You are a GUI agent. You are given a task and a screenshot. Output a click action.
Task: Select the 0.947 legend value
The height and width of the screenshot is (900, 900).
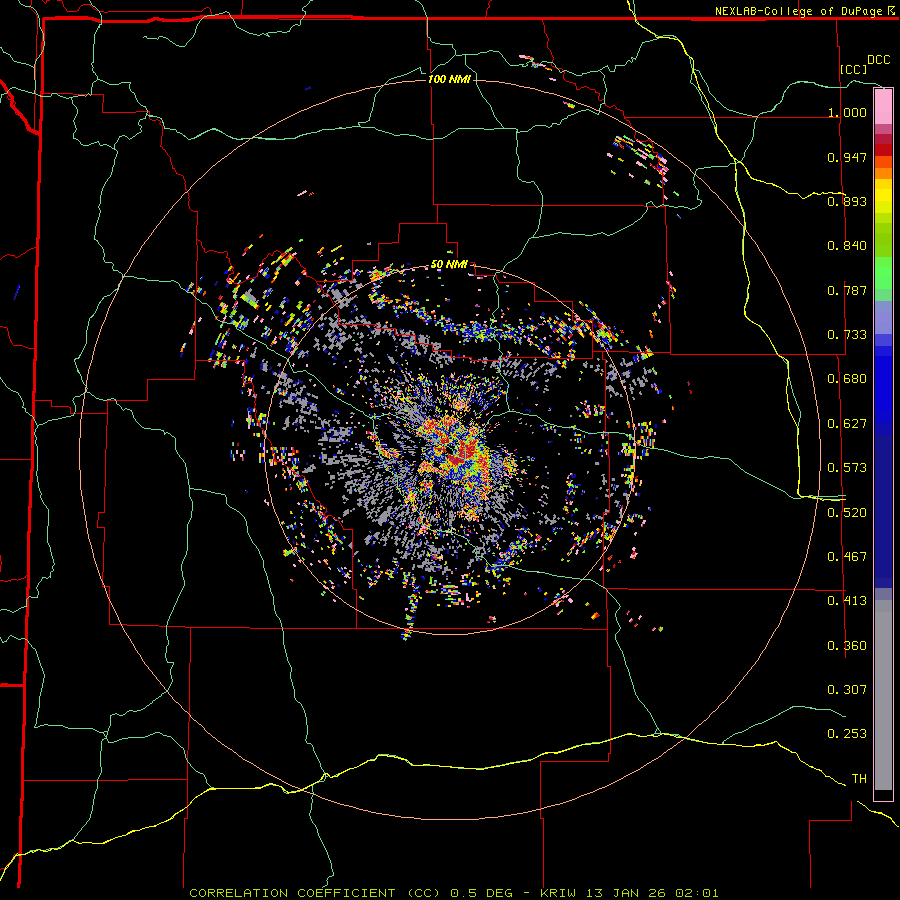pyautogui.click(x=847, y=157)
